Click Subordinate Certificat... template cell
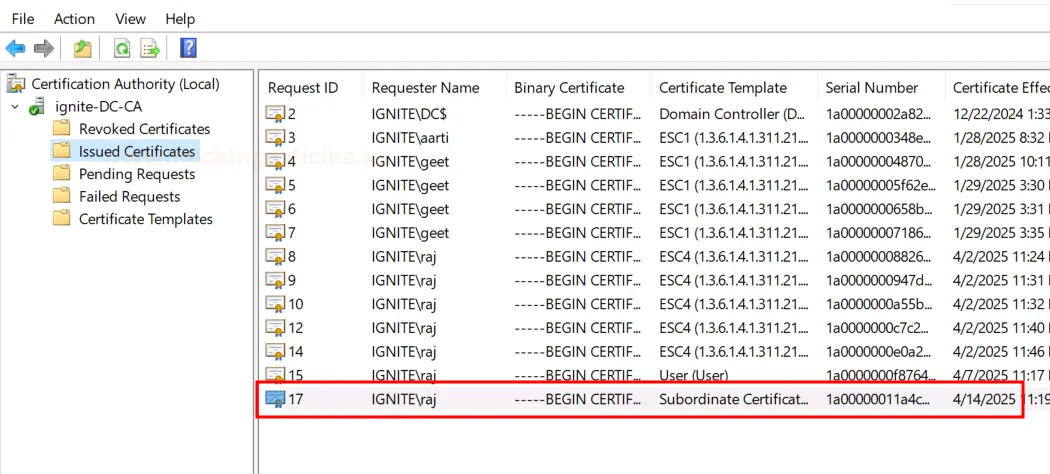The width and height of the screenshot is (1050, 474). pos(734,399)
